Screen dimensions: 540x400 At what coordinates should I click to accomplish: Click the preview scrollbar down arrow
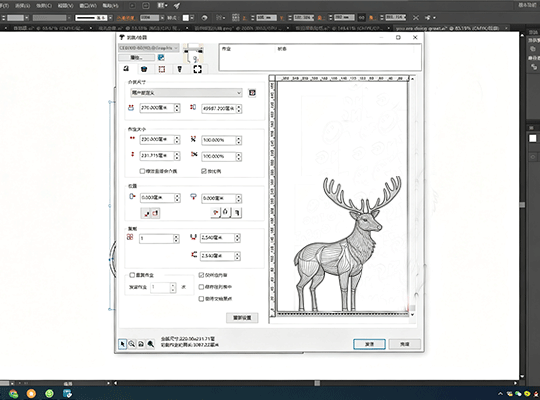point(412,314)
